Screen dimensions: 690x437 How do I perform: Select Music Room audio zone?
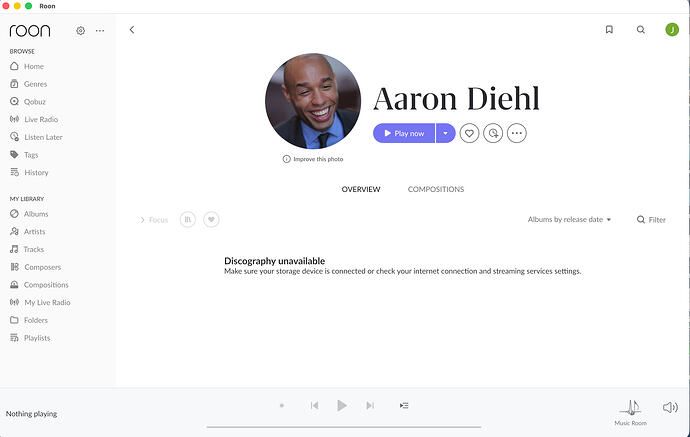[x=631, y=413]
